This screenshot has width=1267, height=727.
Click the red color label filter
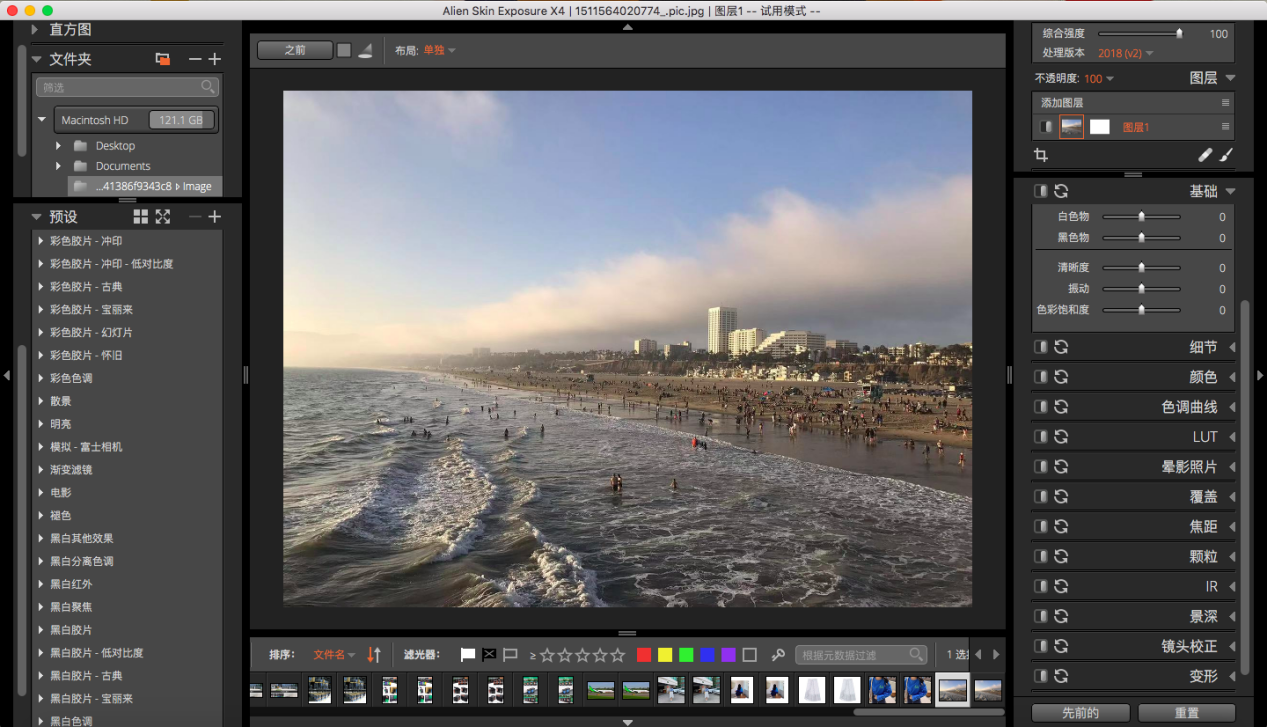644,655
